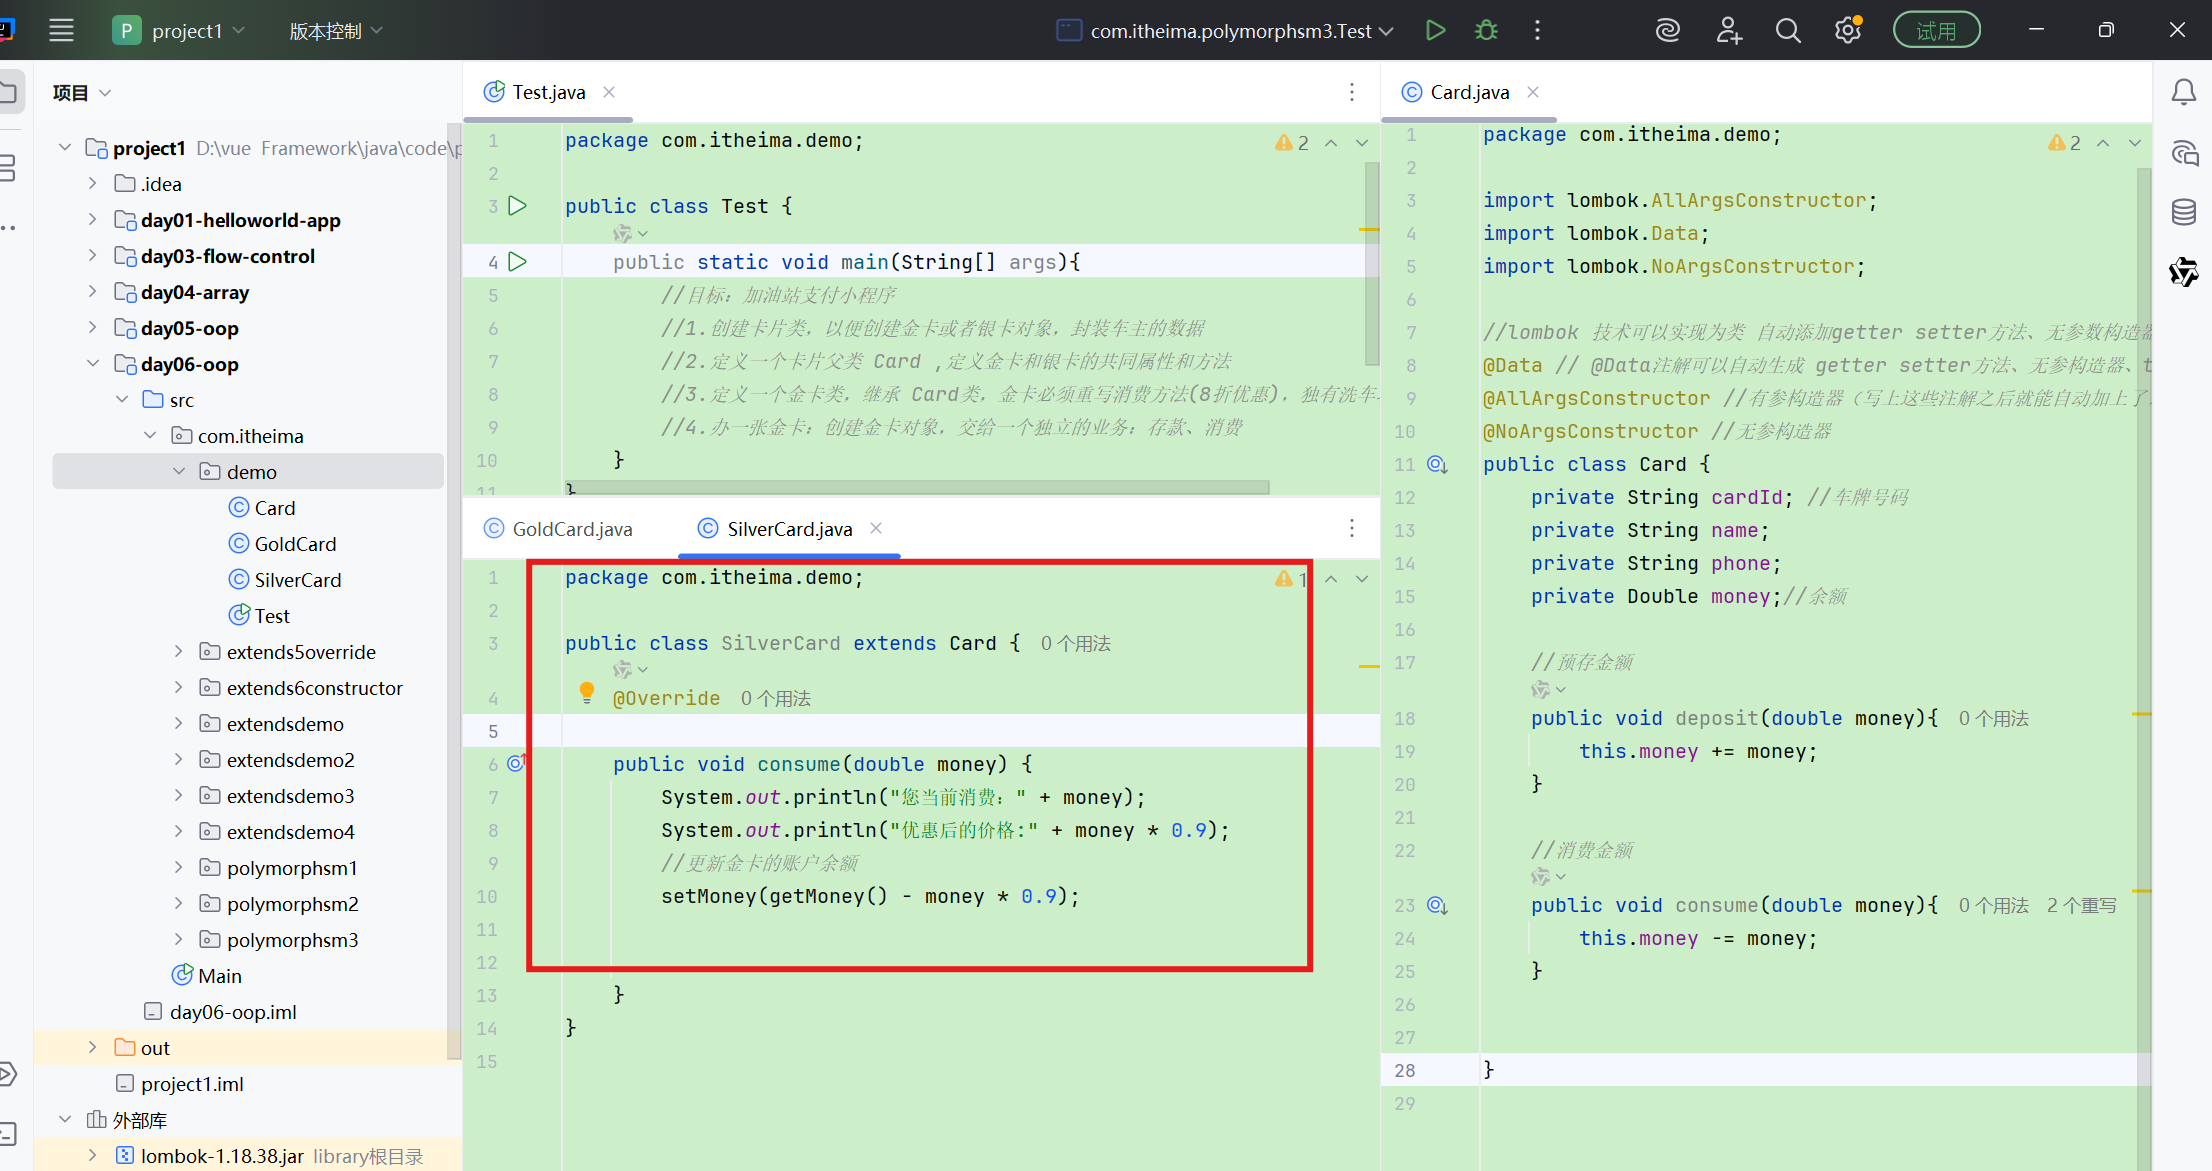Screen dimensions: 2212x1171
Task: Switch to the GoldCard.java tab
Action: click(x=571, y=529)
